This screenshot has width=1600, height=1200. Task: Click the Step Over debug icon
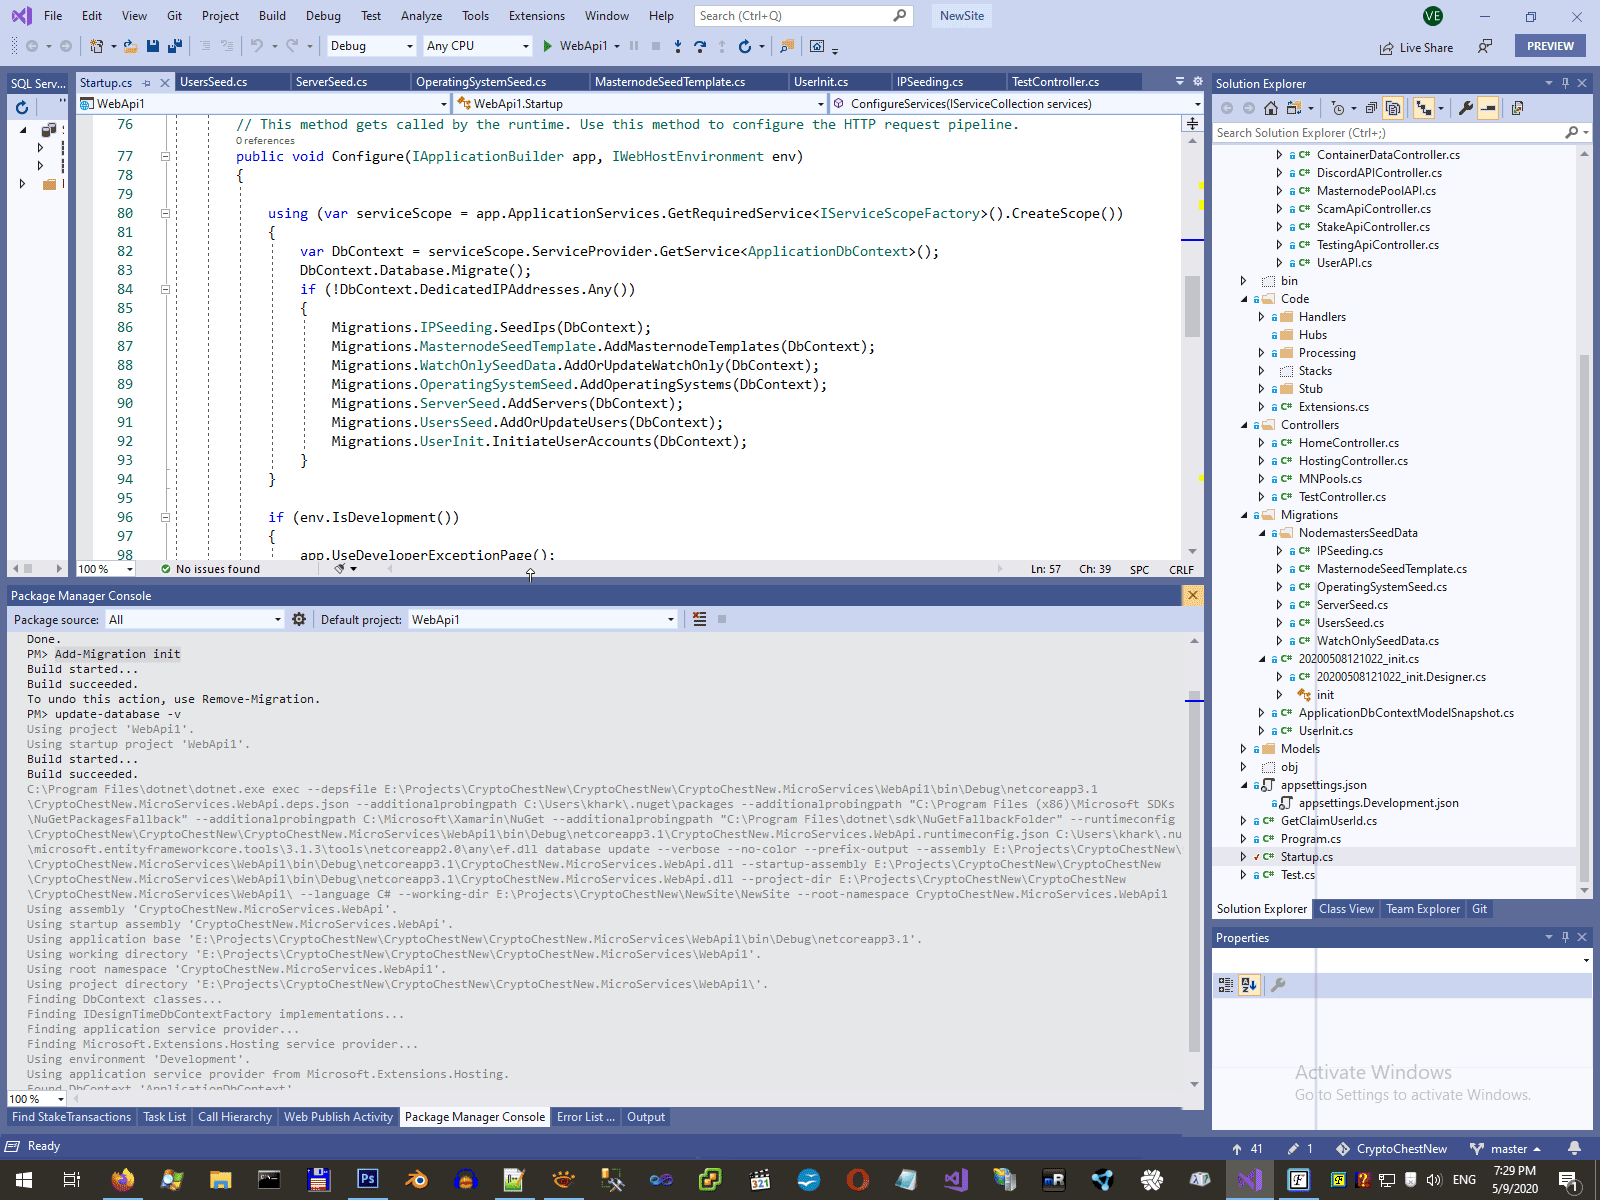(x=700, y=46)
